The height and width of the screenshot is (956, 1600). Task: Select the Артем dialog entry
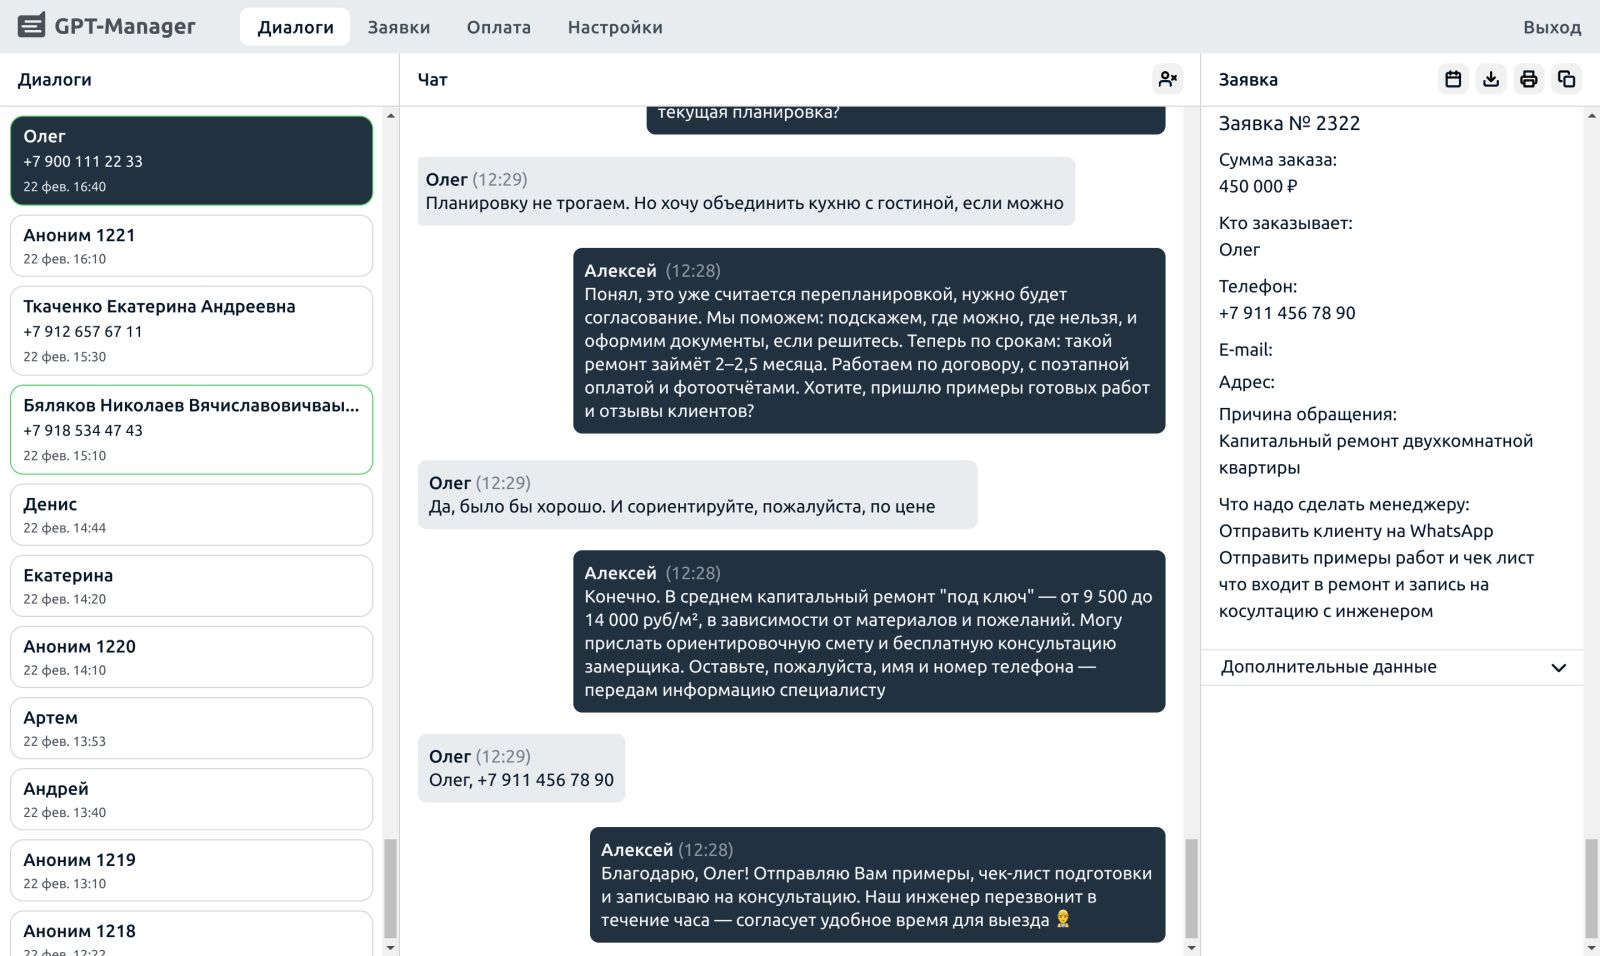tap(191, 728)
